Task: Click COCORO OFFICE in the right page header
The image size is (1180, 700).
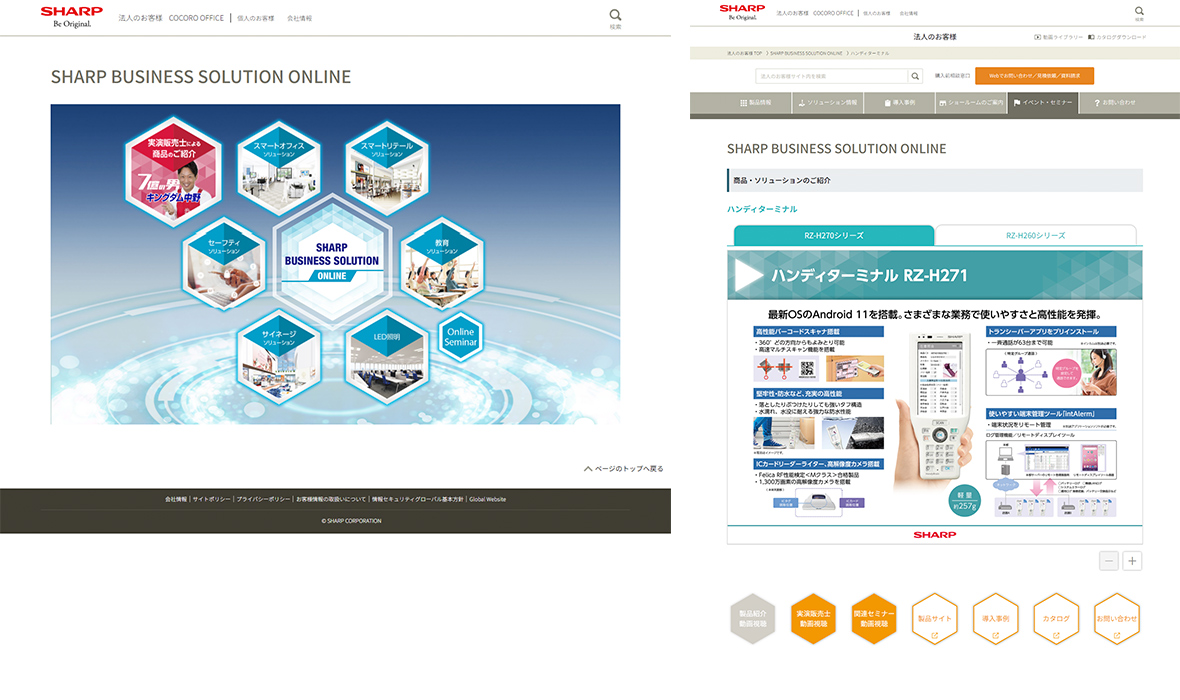Action: 833,13
